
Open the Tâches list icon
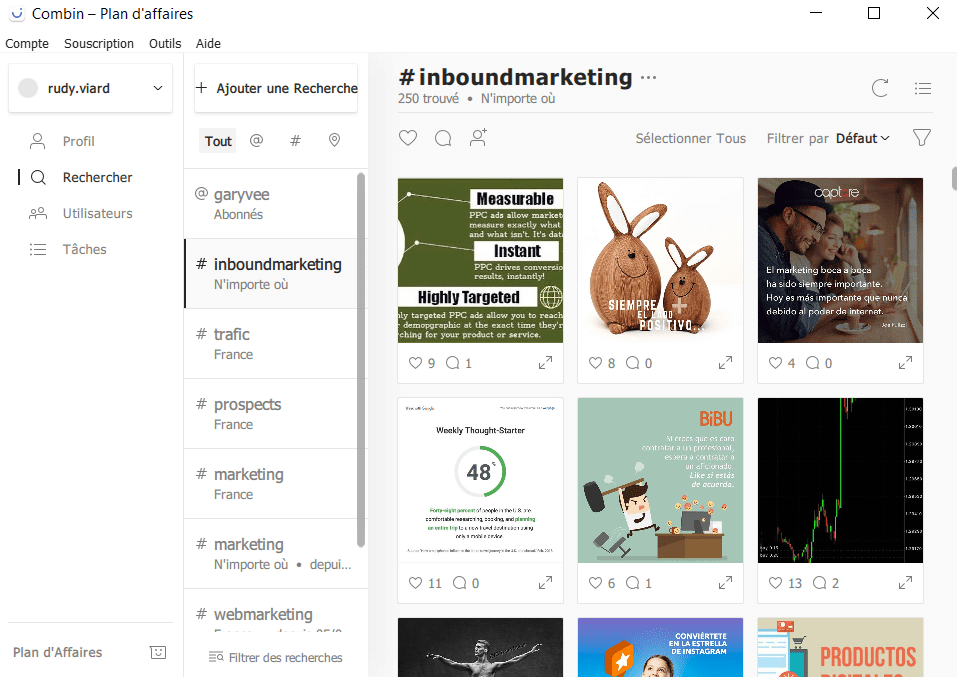click(x=38, y=250)
